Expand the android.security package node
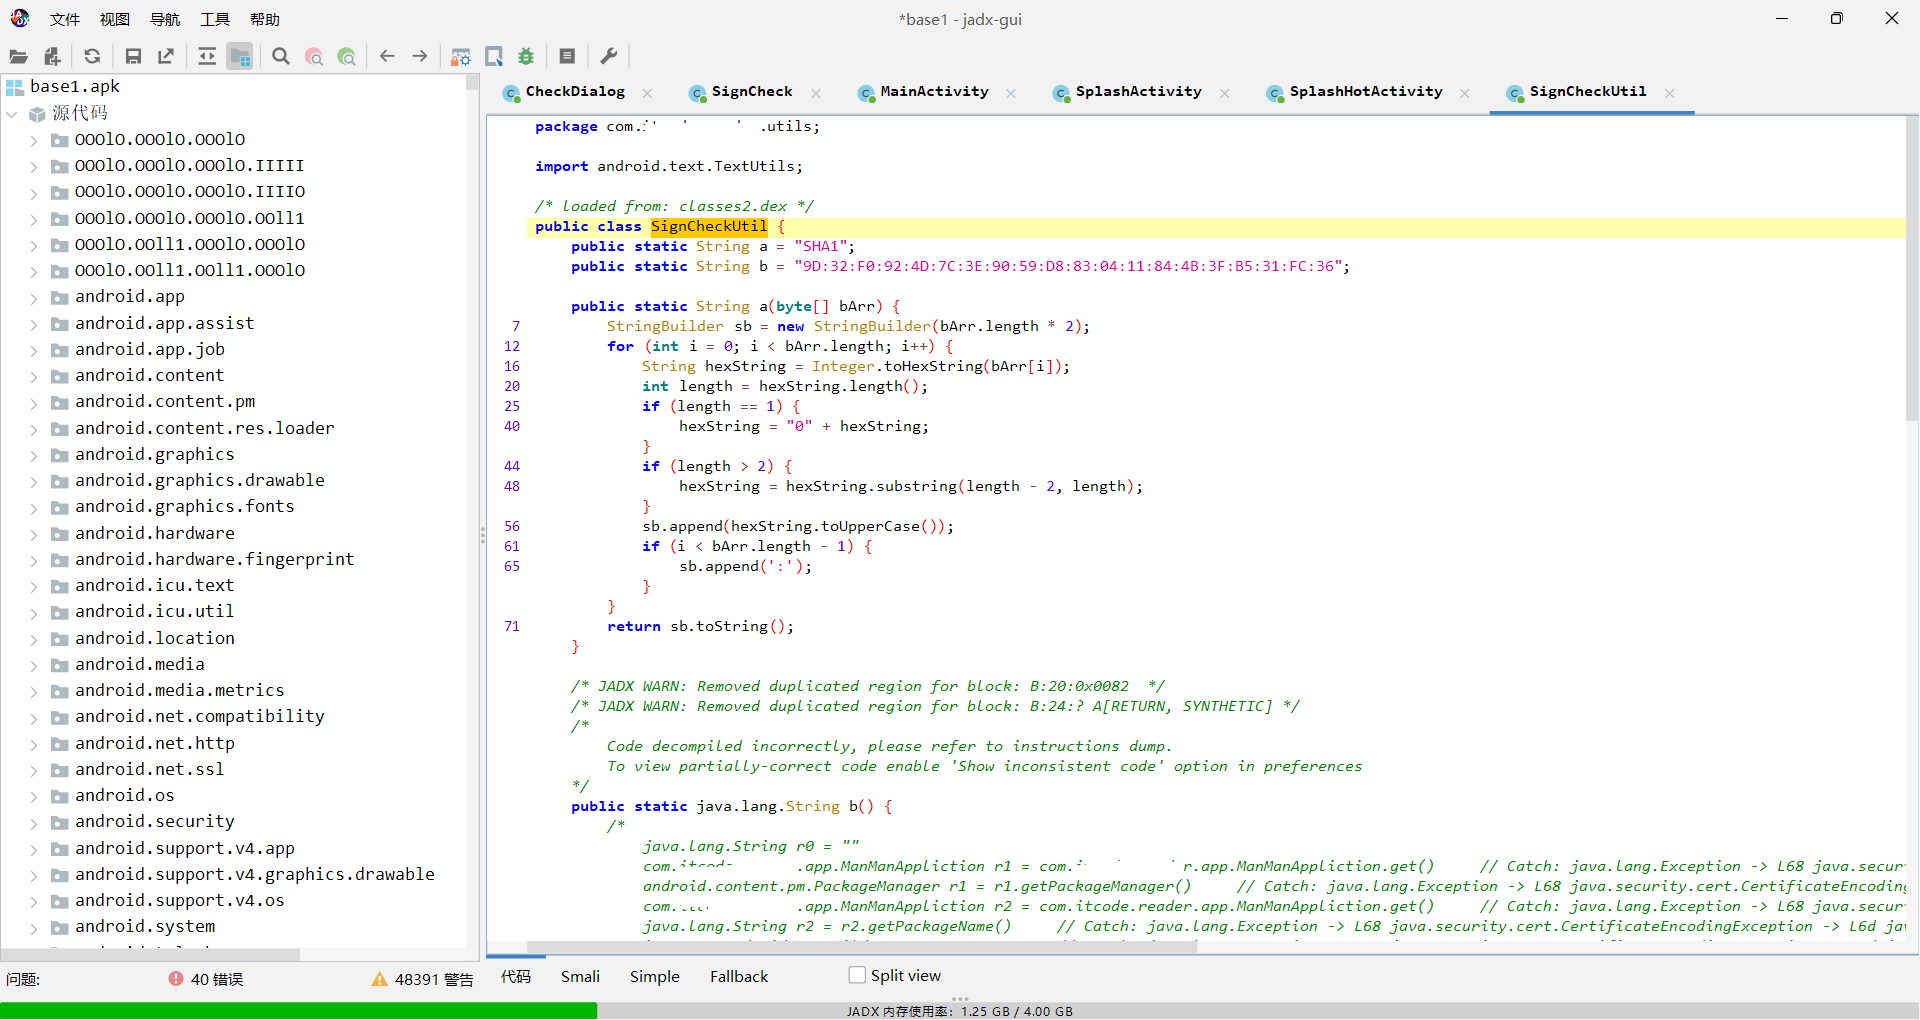This screenshot has width=1920, height=1020. coord(33,822)
